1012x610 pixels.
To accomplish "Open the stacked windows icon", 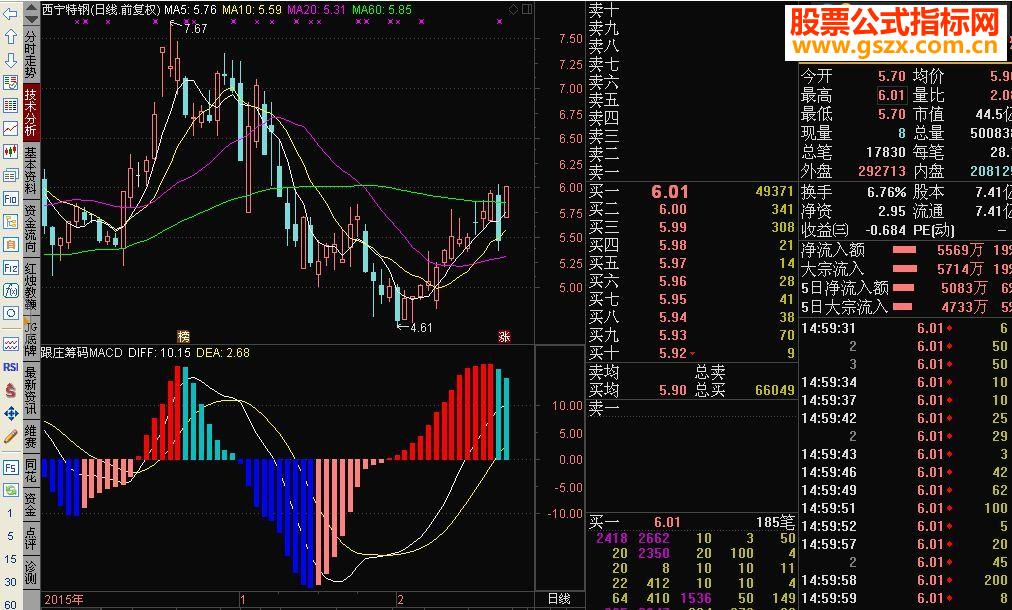I will (x=10, y=176).
